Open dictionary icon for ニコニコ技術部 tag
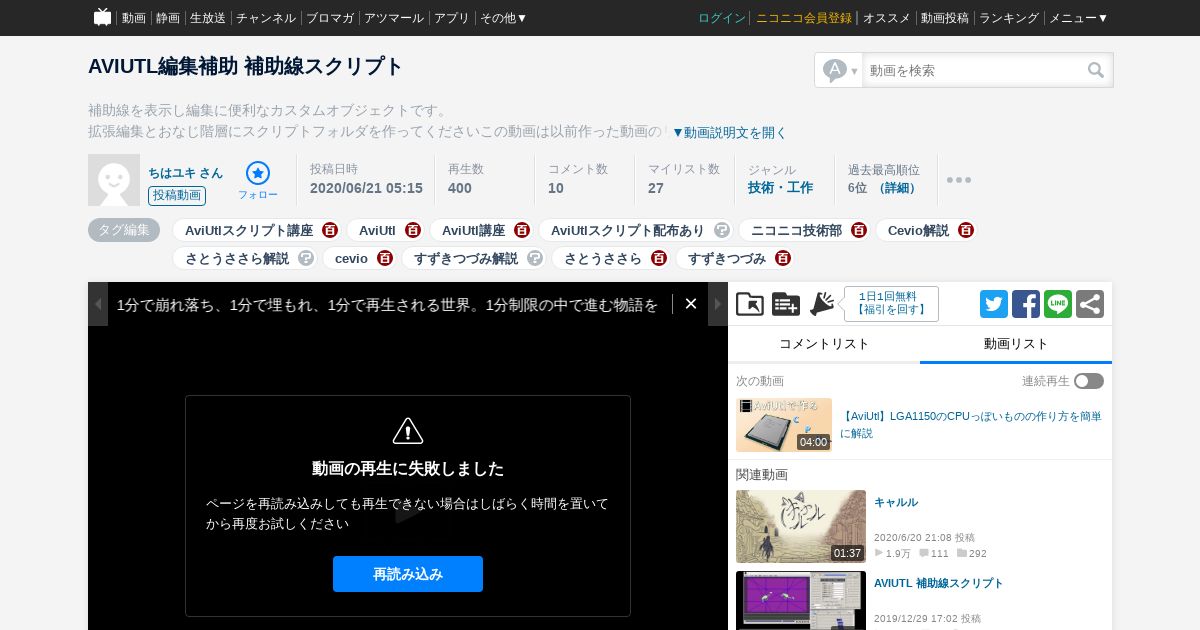1200x630 pixels. click(x=859, y=230)
